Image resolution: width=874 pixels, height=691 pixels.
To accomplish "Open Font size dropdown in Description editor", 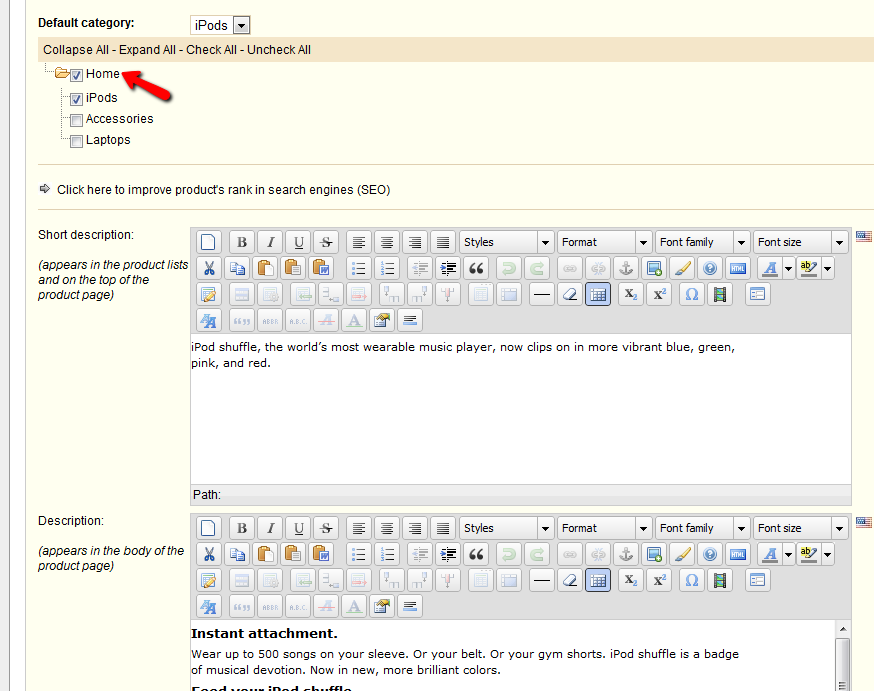I will [x=801, y=528].
